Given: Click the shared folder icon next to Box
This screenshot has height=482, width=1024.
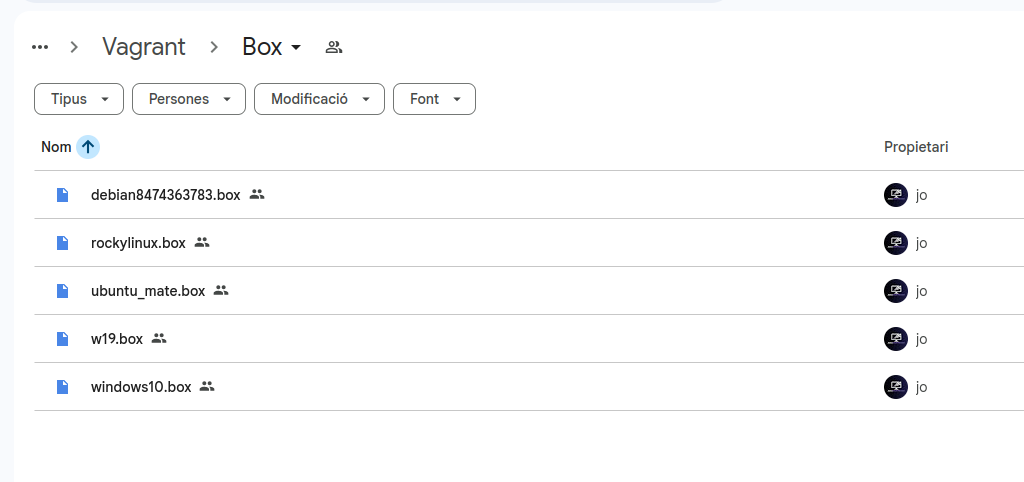Looking at the screenshot, I should pos(334,47).
